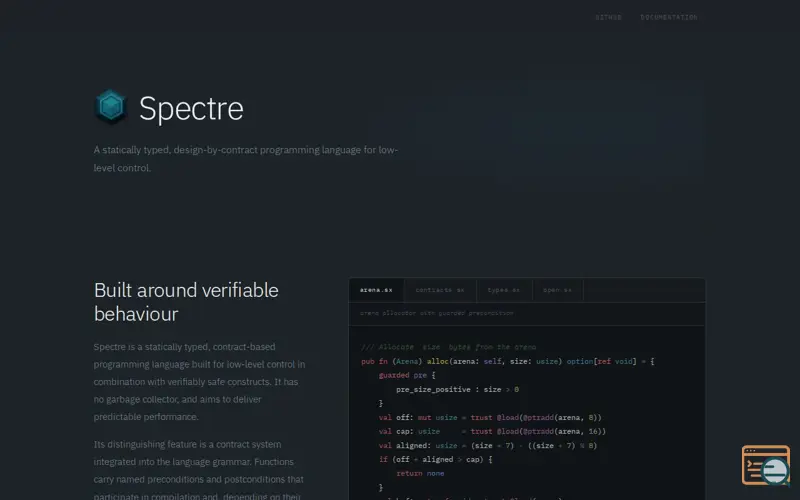Click the "Allocate size bytes from the arena" comment
The width and height of the screenshot is (800, 500).
point(448,347)
